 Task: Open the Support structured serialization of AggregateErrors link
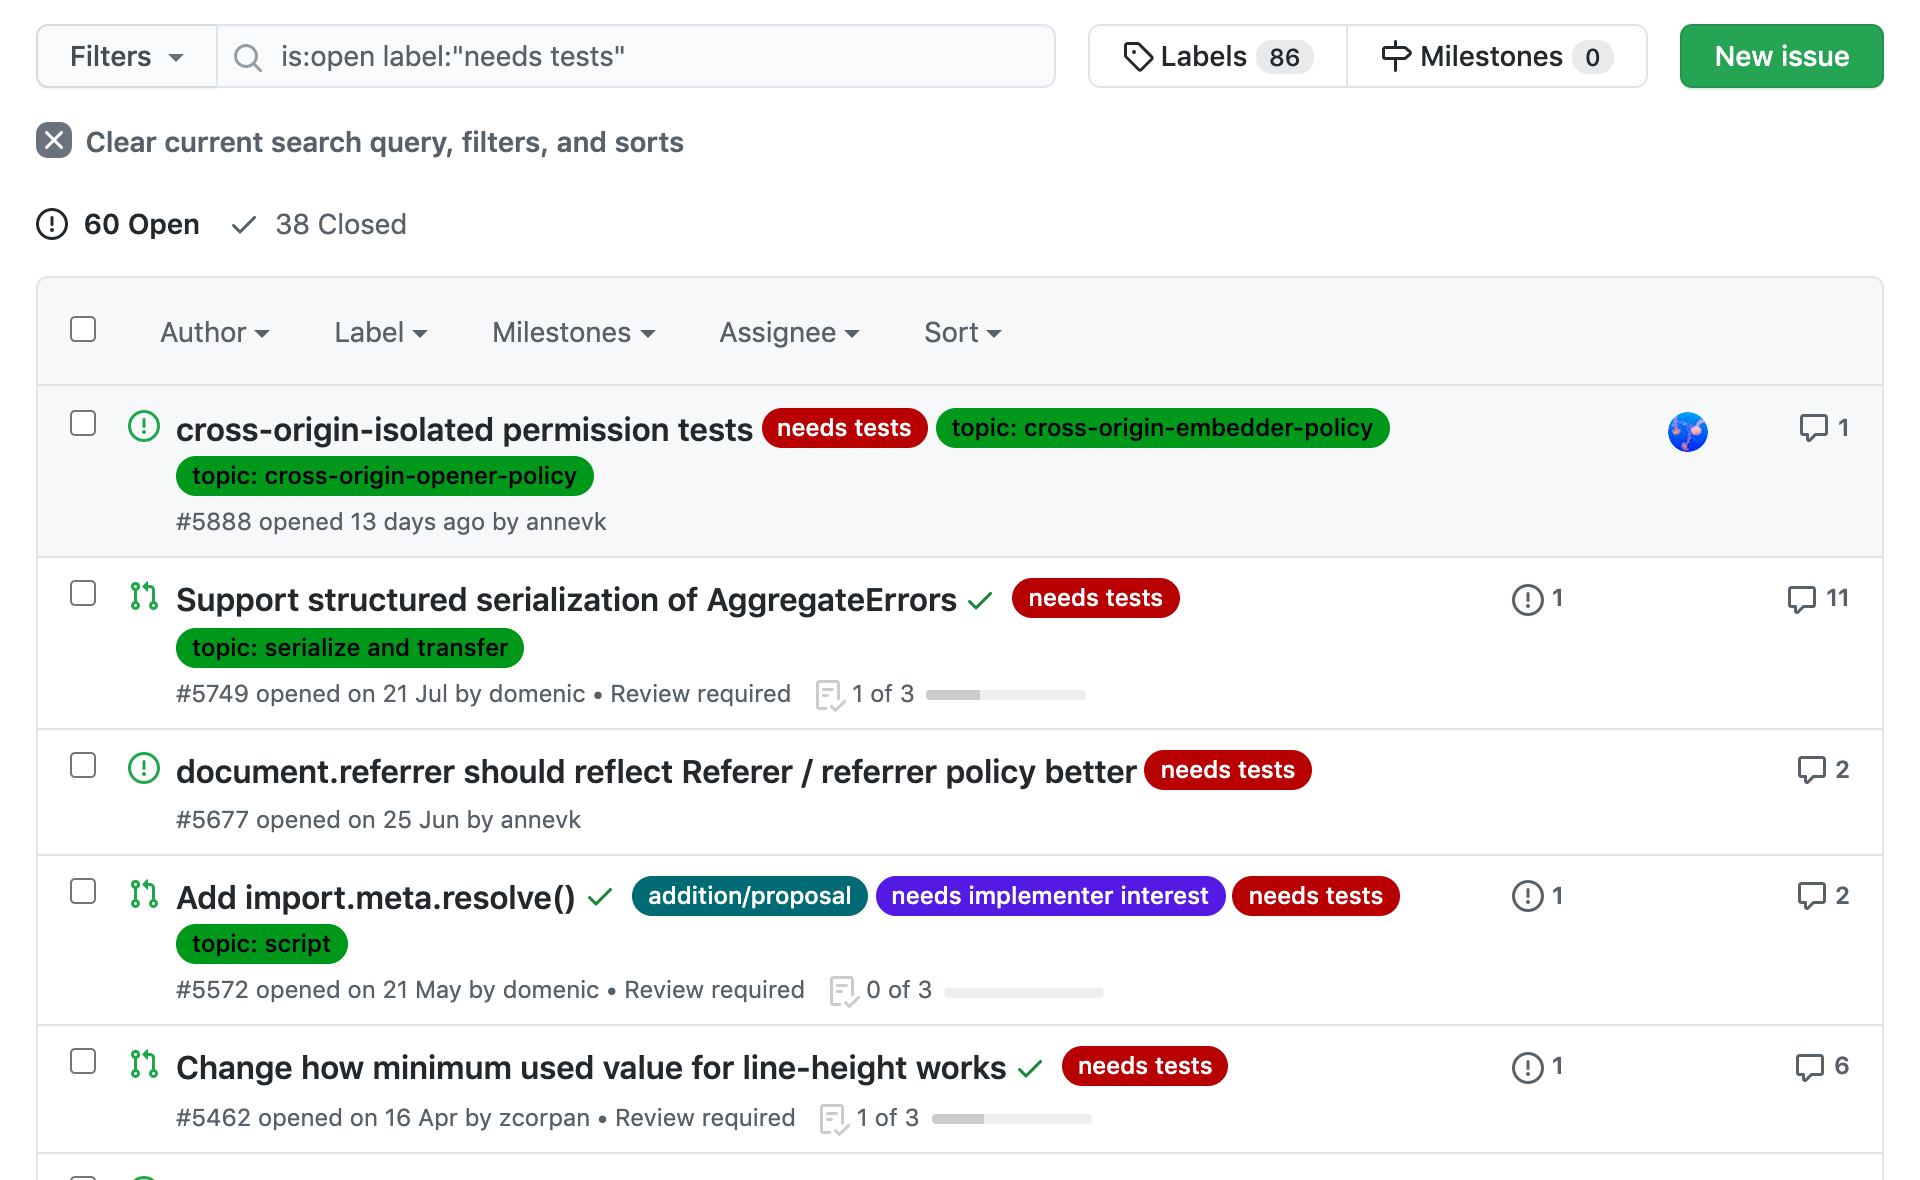566,600
